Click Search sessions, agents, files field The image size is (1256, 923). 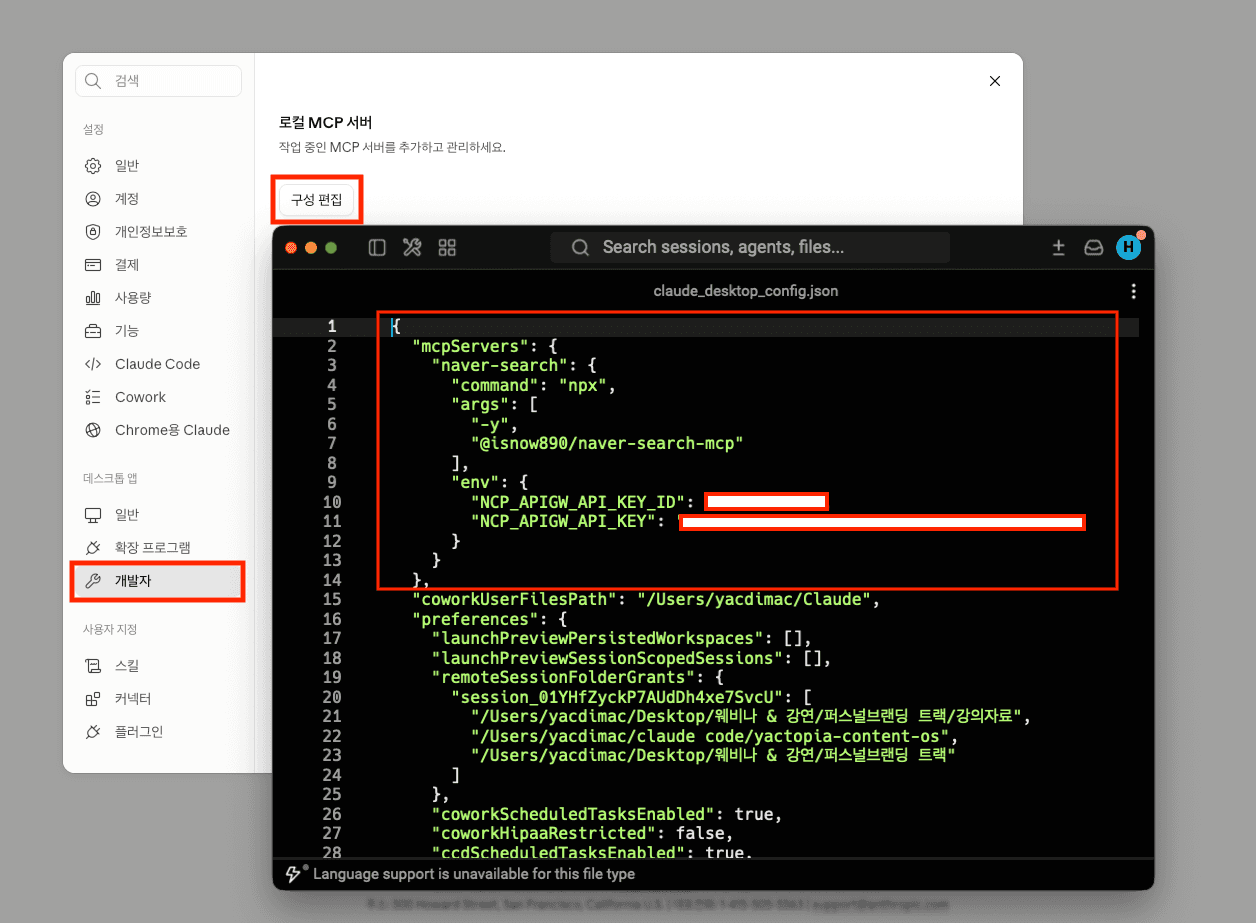[750, 247]
